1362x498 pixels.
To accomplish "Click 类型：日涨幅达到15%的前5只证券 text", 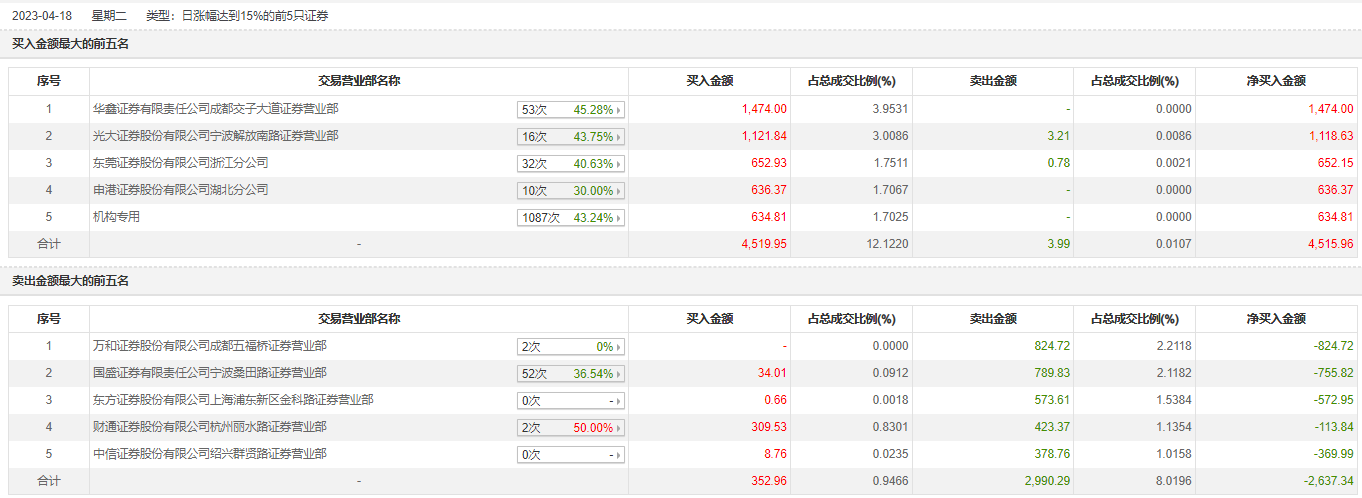I will click(237, 16).
